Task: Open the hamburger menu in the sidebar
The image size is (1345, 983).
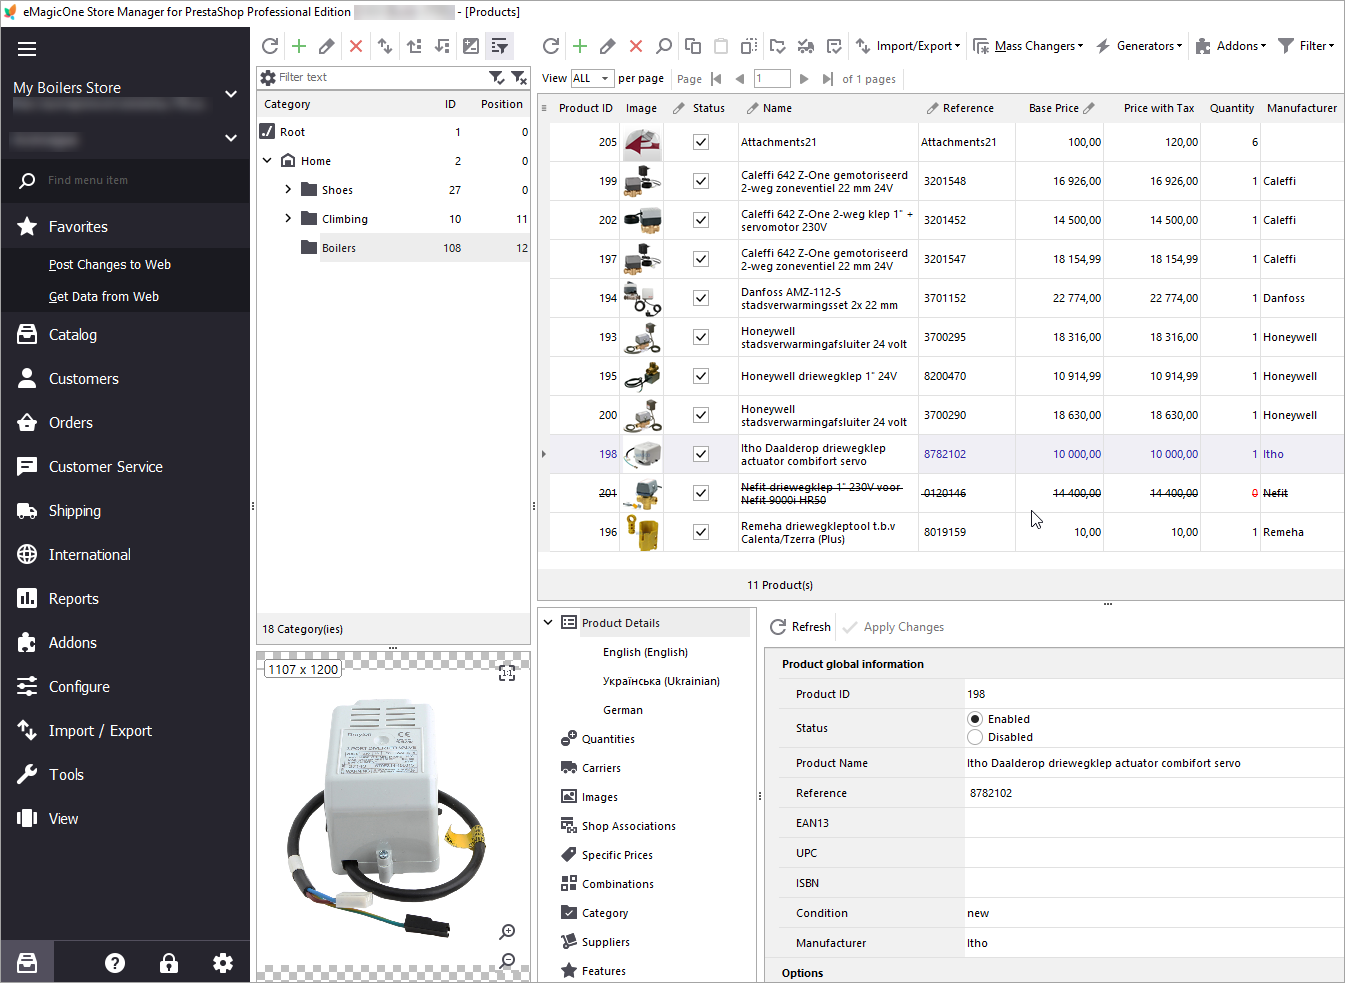Action: (27, 49)
